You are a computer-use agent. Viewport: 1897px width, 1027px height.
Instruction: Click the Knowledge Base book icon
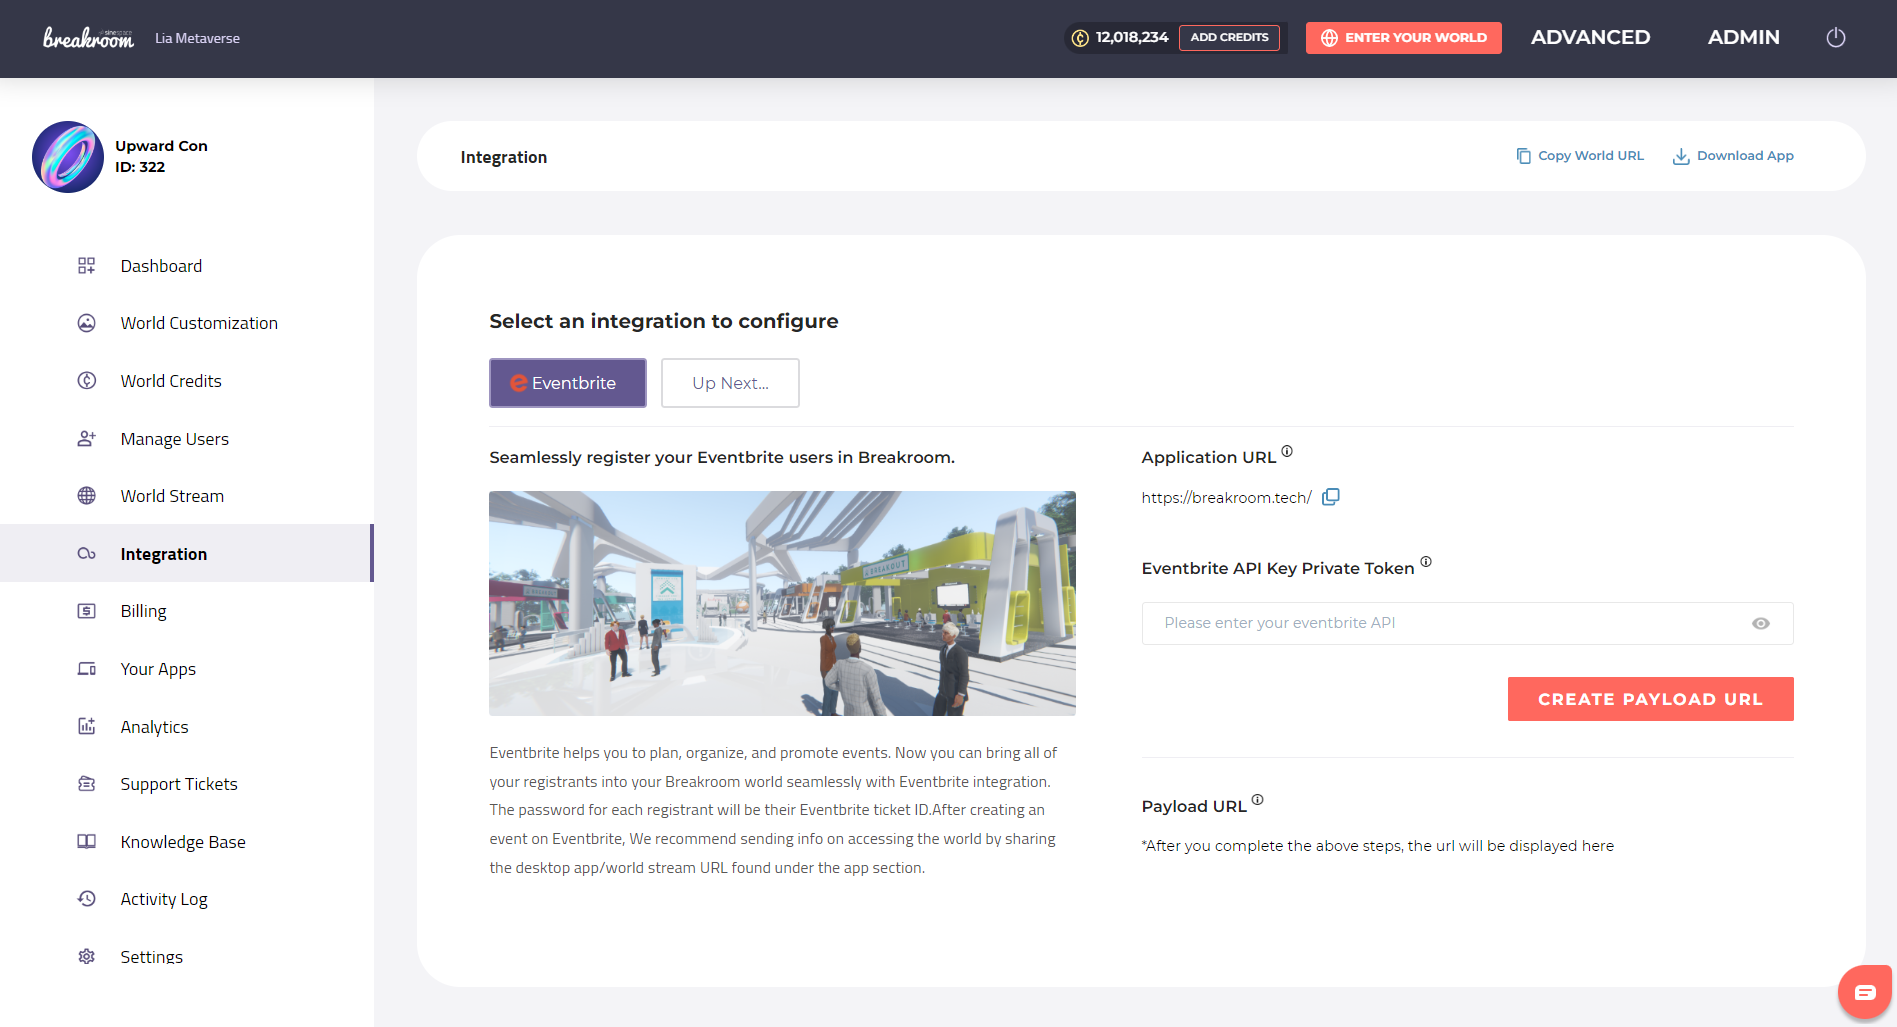tap(87, 842)
